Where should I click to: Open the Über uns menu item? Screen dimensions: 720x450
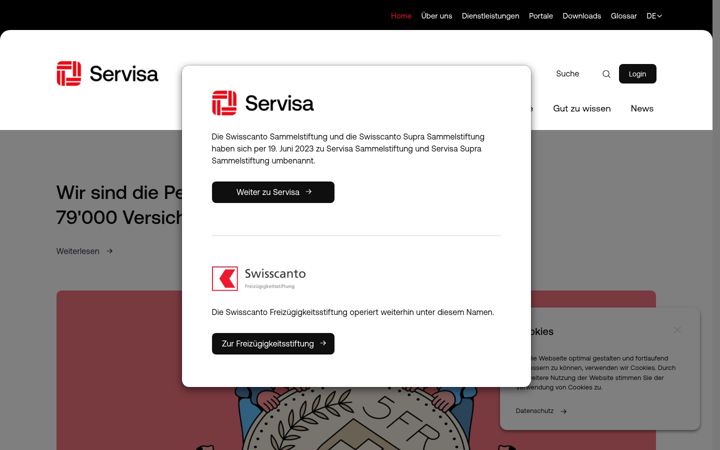click(x=436, y=16)
